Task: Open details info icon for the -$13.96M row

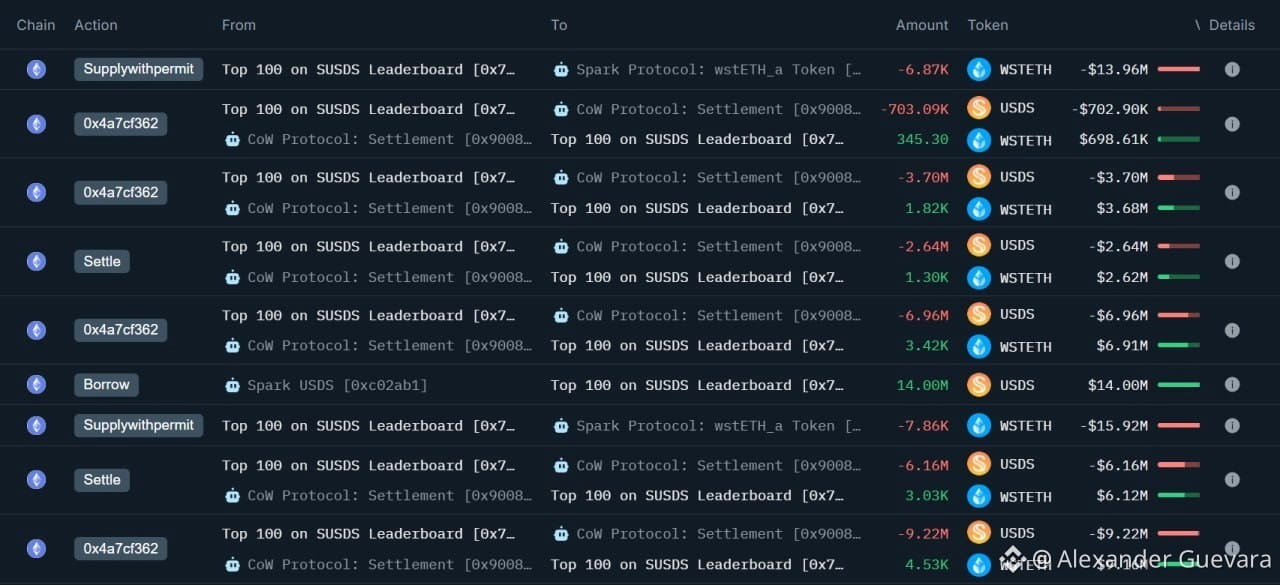Action: [1232, 69]
